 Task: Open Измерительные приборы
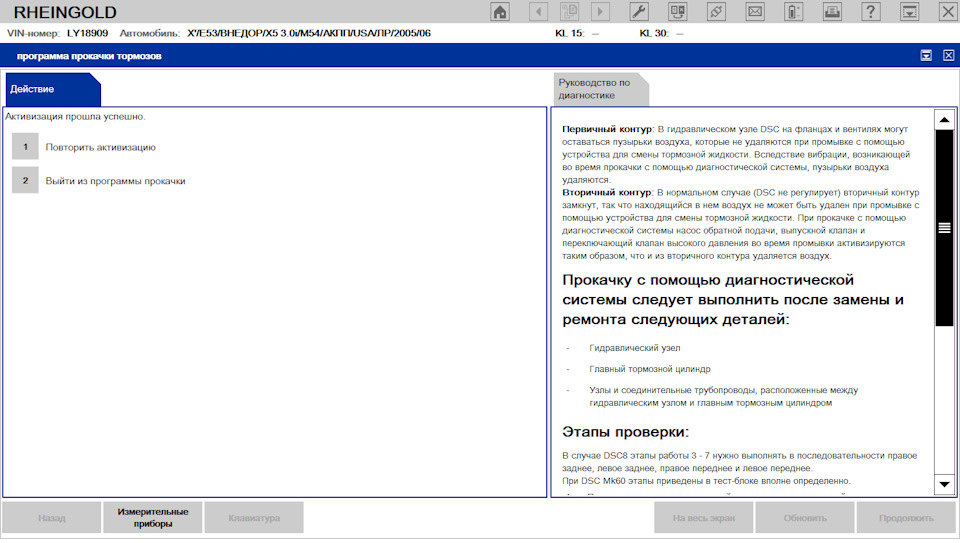click(152, 518)
